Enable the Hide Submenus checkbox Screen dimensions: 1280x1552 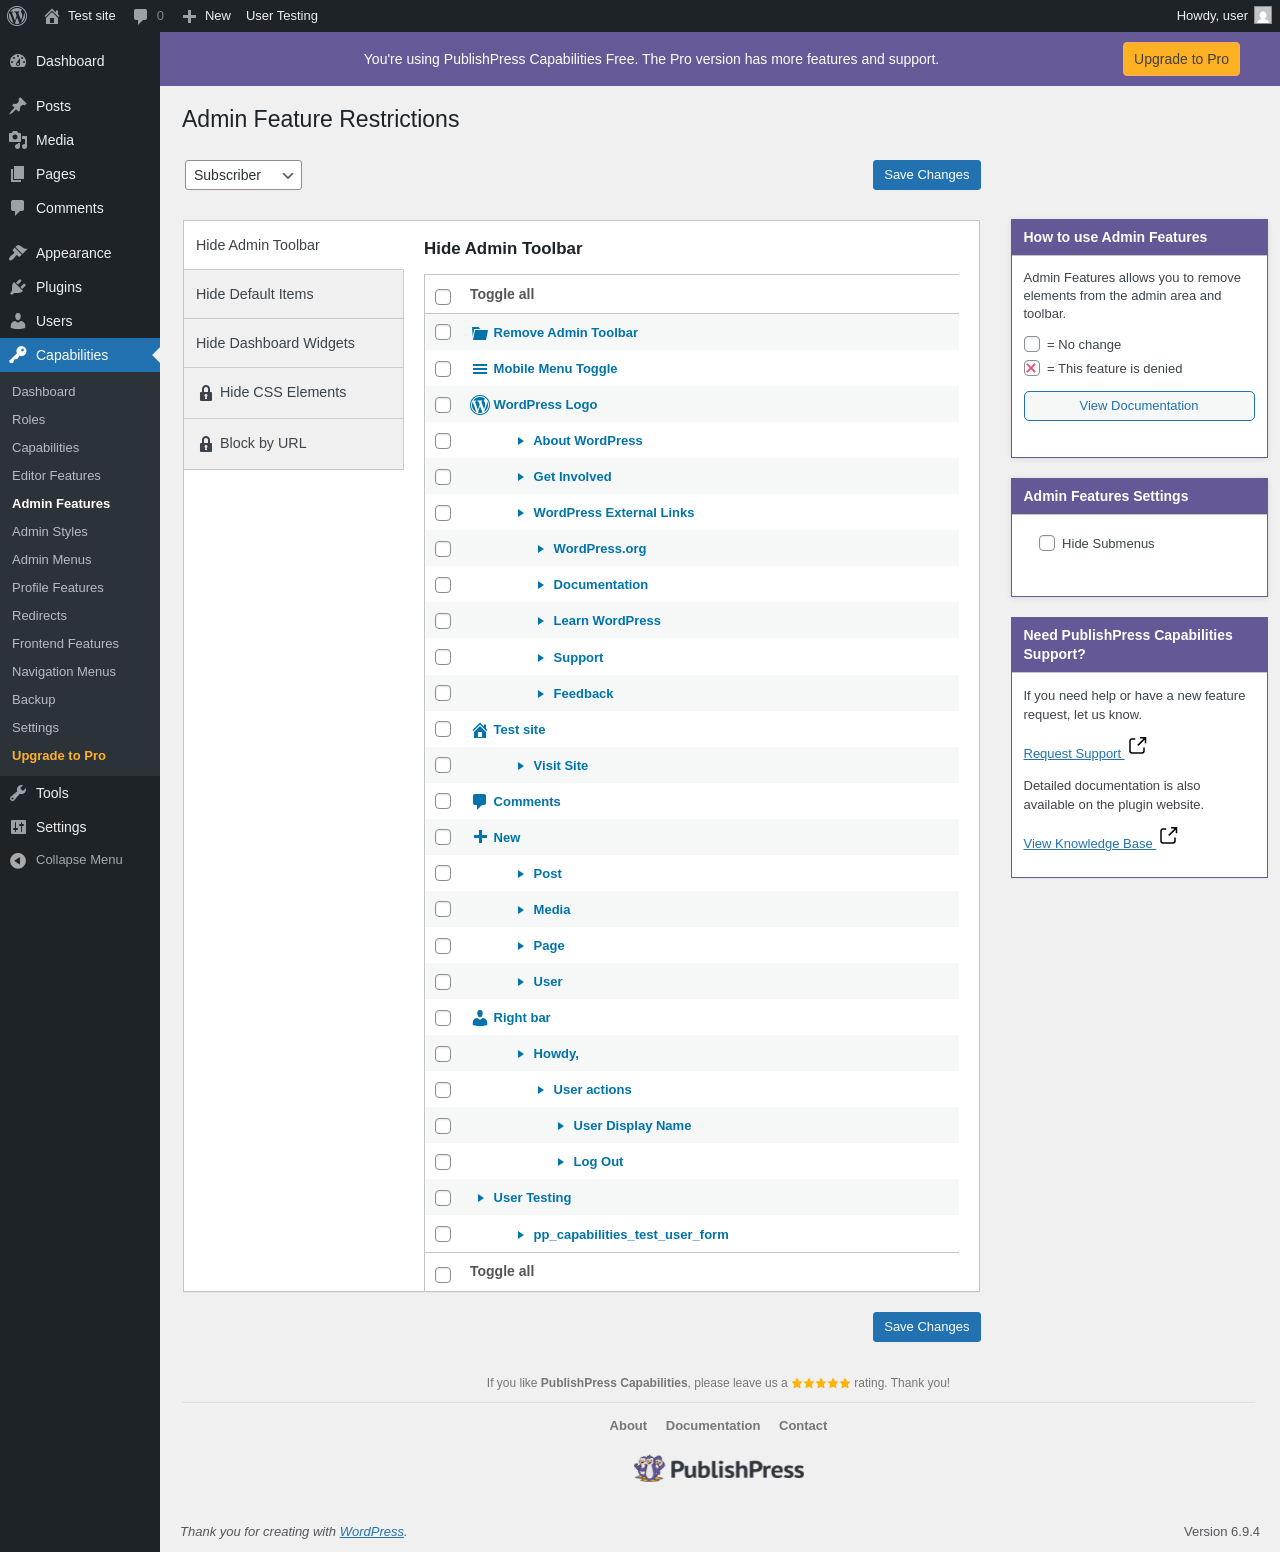pos(1047,543)
